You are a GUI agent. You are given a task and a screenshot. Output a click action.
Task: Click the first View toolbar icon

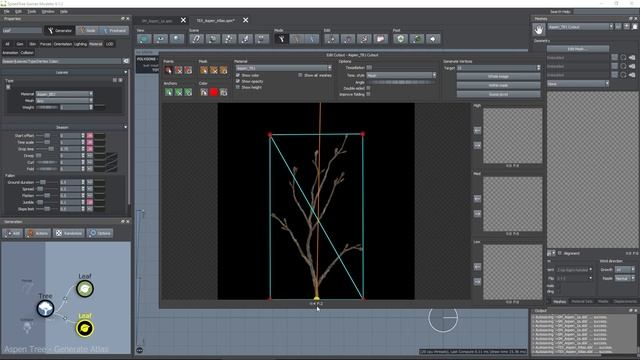[x=144, y=39]
